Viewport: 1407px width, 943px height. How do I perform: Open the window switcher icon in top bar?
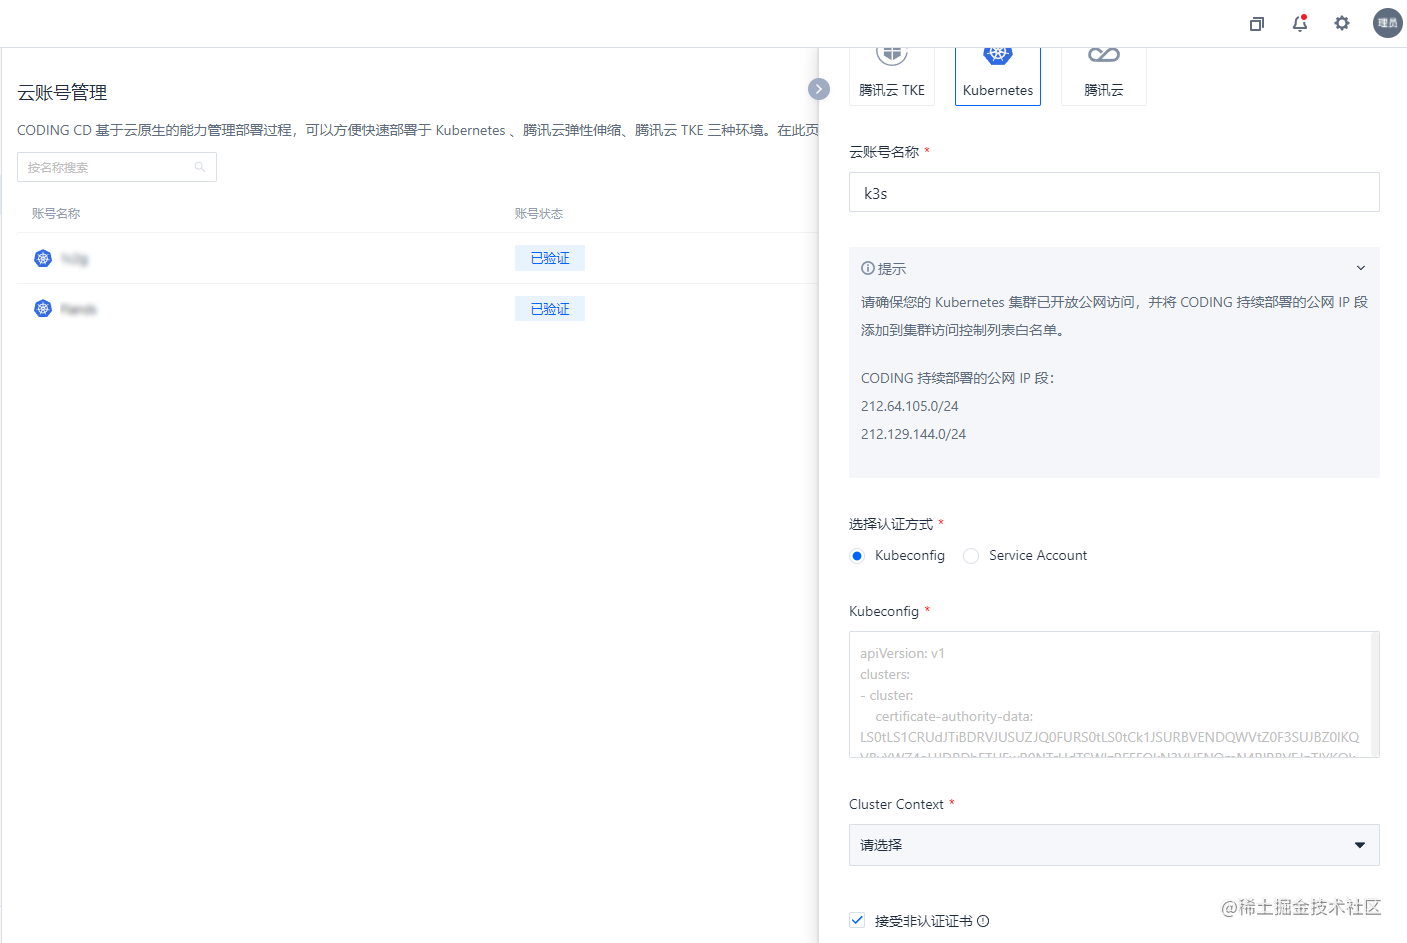pos(1257,23)
